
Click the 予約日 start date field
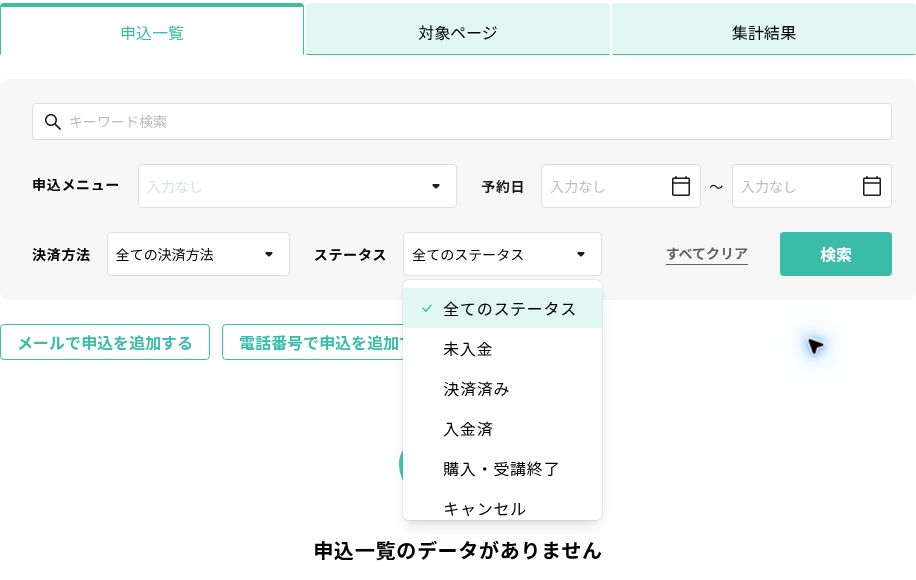620,186
